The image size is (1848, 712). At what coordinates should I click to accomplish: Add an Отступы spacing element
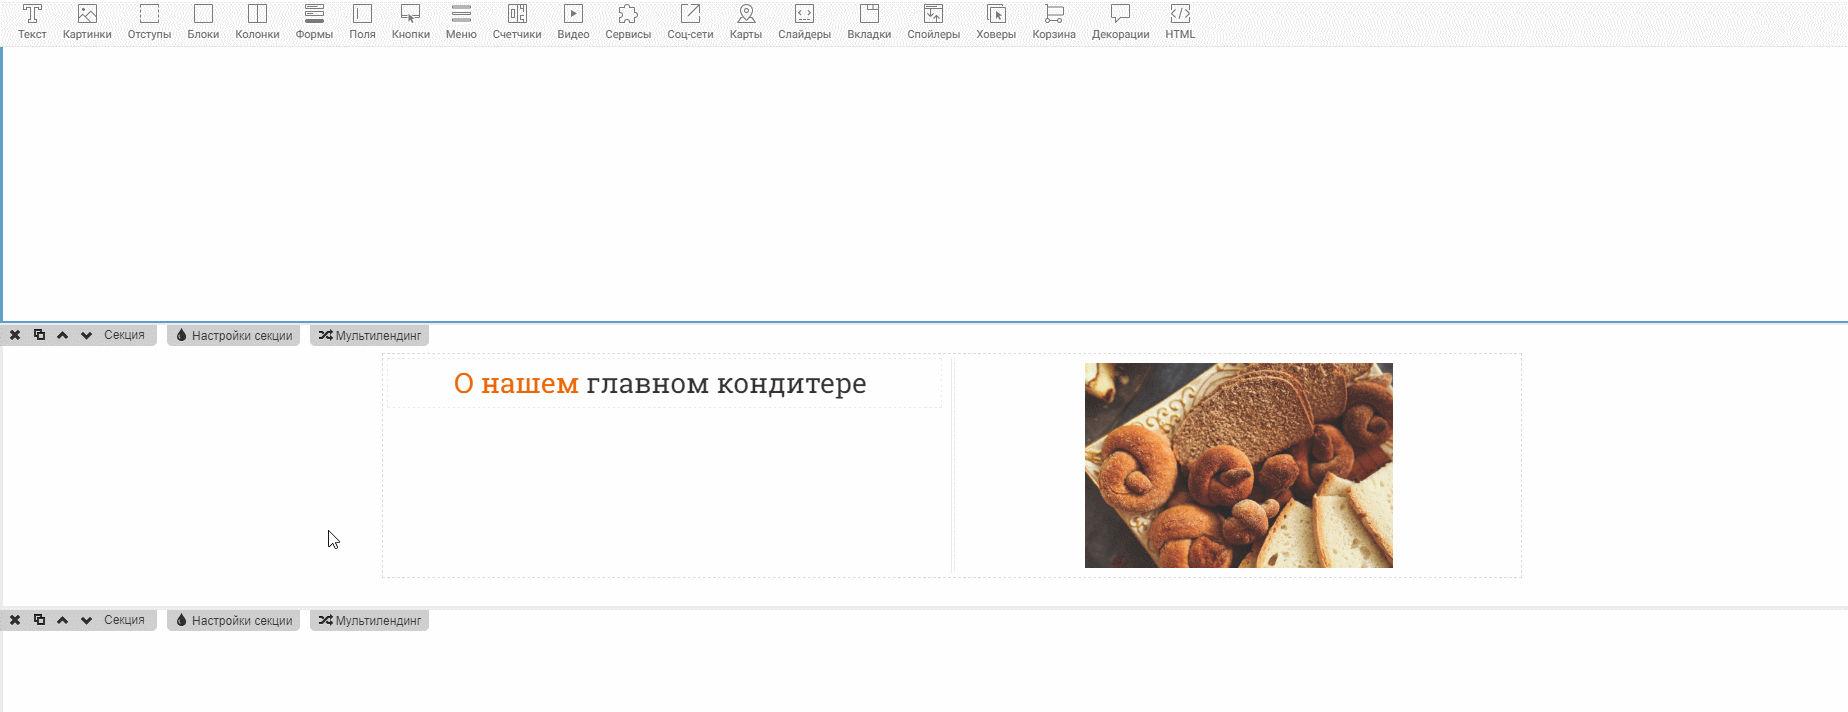click(x=149, y=22)
